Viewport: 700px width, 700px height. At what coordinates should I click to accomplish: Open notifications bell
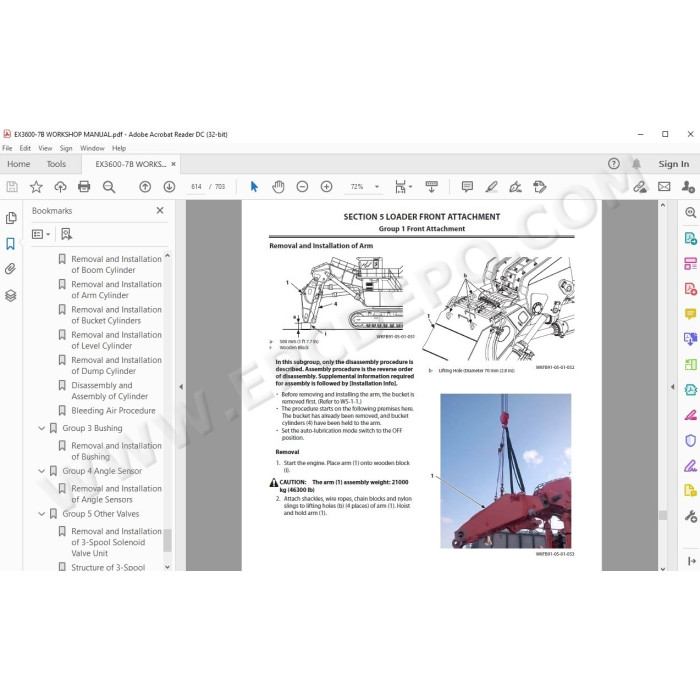tap(636, 164)
